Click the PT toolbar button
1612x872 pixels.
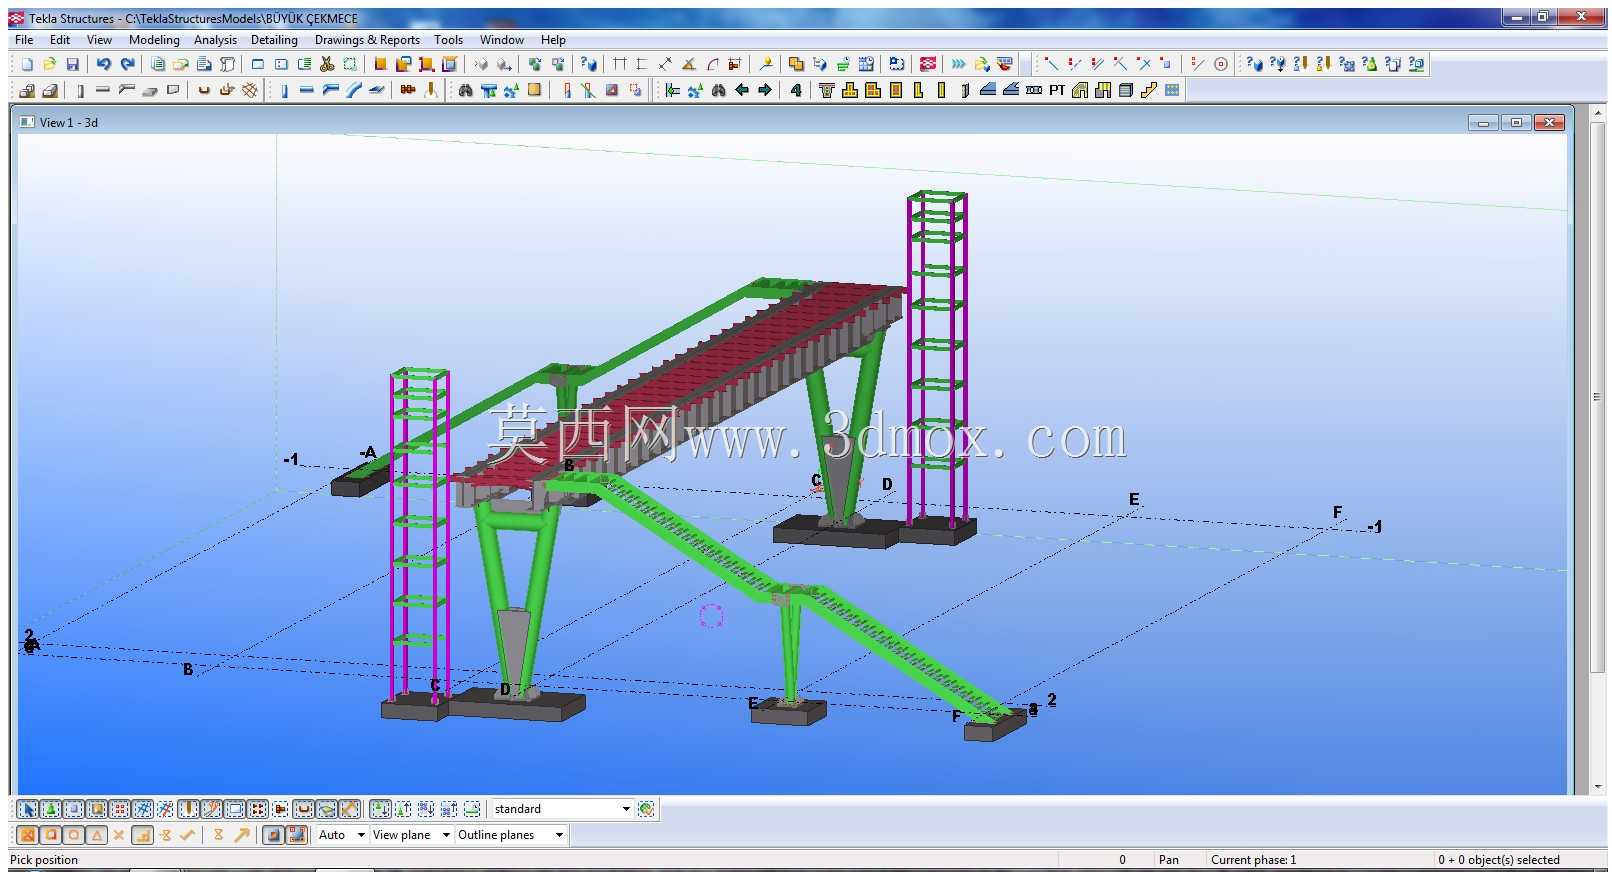pyautogui.click(x=1057, y=90)
